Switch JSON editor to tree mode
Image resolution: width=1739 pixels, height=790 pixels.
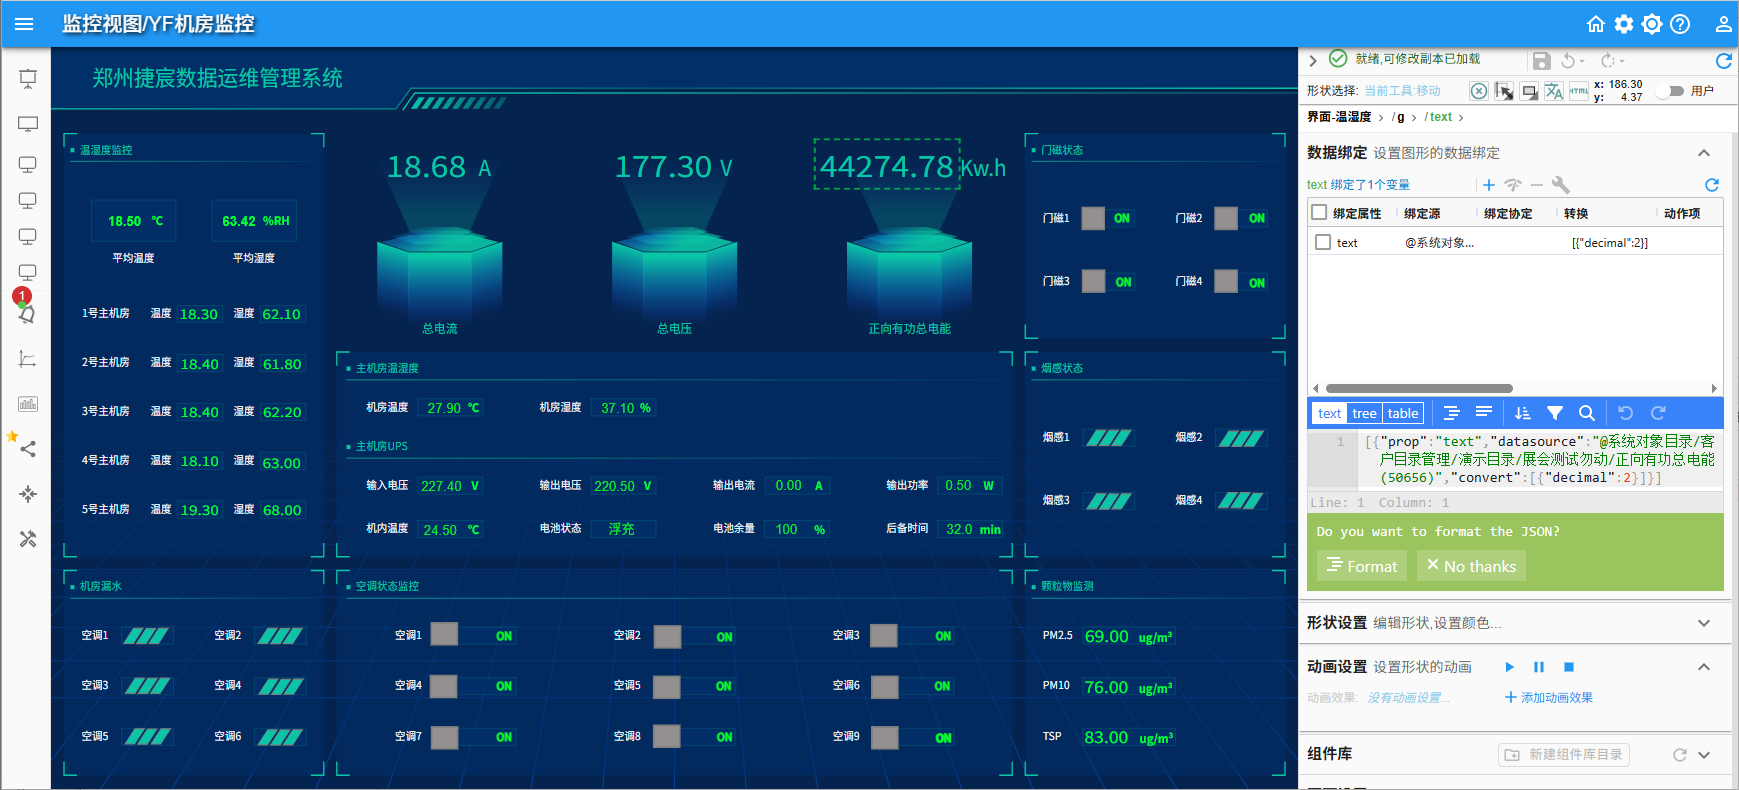tap(1364, 413)
